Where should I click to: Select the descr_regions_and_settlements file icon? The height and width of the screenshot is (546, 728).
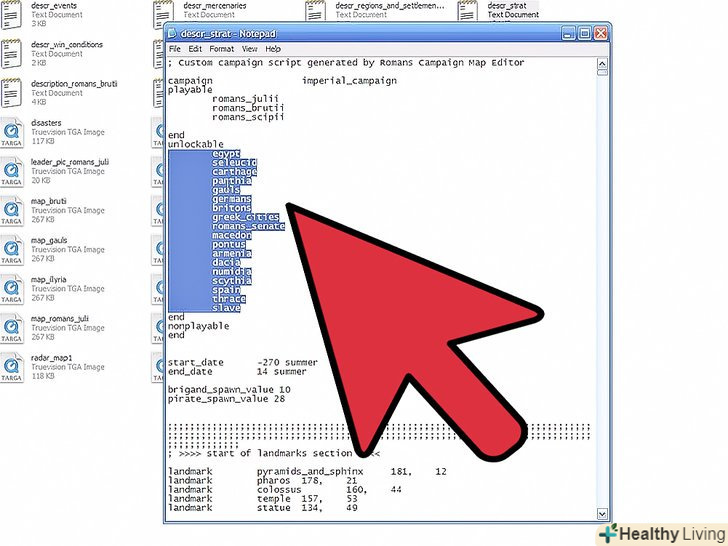316,11
